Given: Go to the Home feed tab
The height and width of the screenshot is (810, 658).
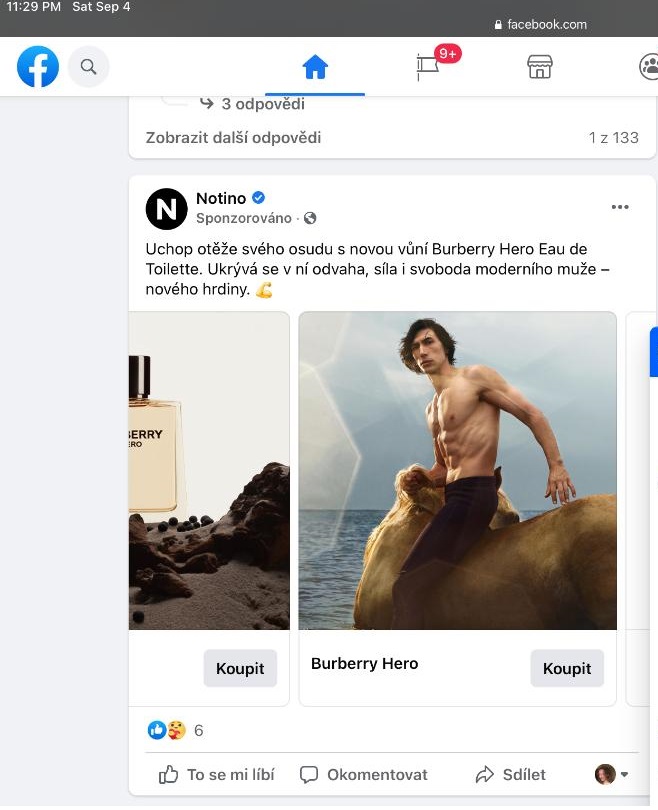Looking at the screenshot, I should click(315, 67).
